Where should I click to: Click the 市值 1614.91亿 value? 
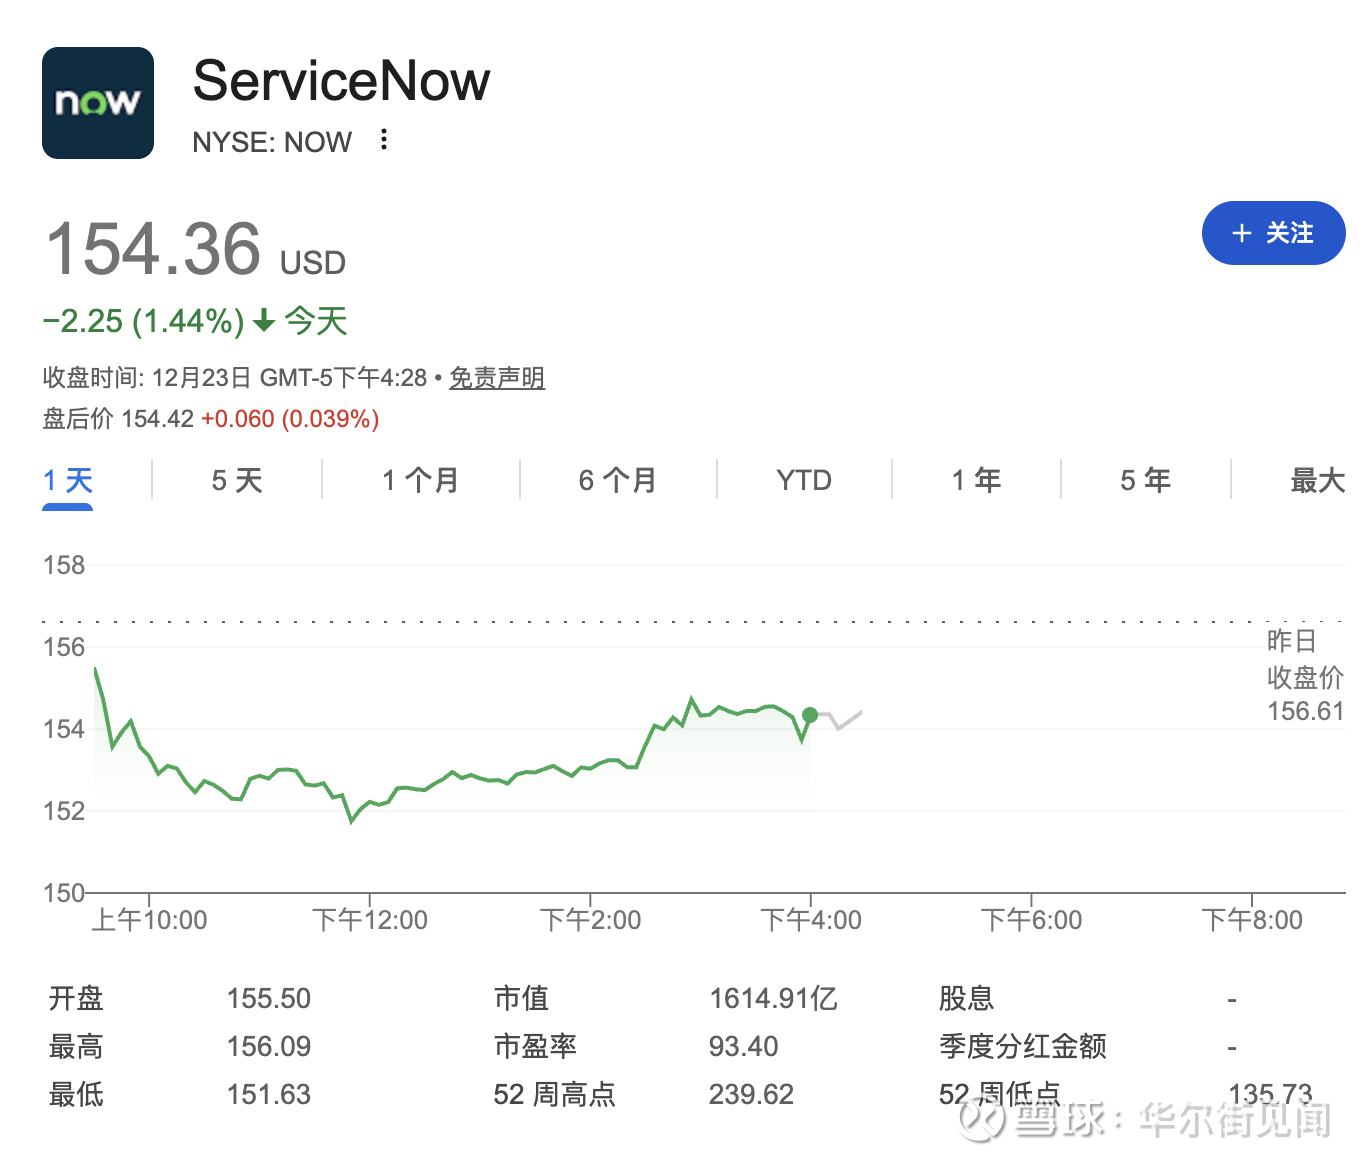(773, 998)
